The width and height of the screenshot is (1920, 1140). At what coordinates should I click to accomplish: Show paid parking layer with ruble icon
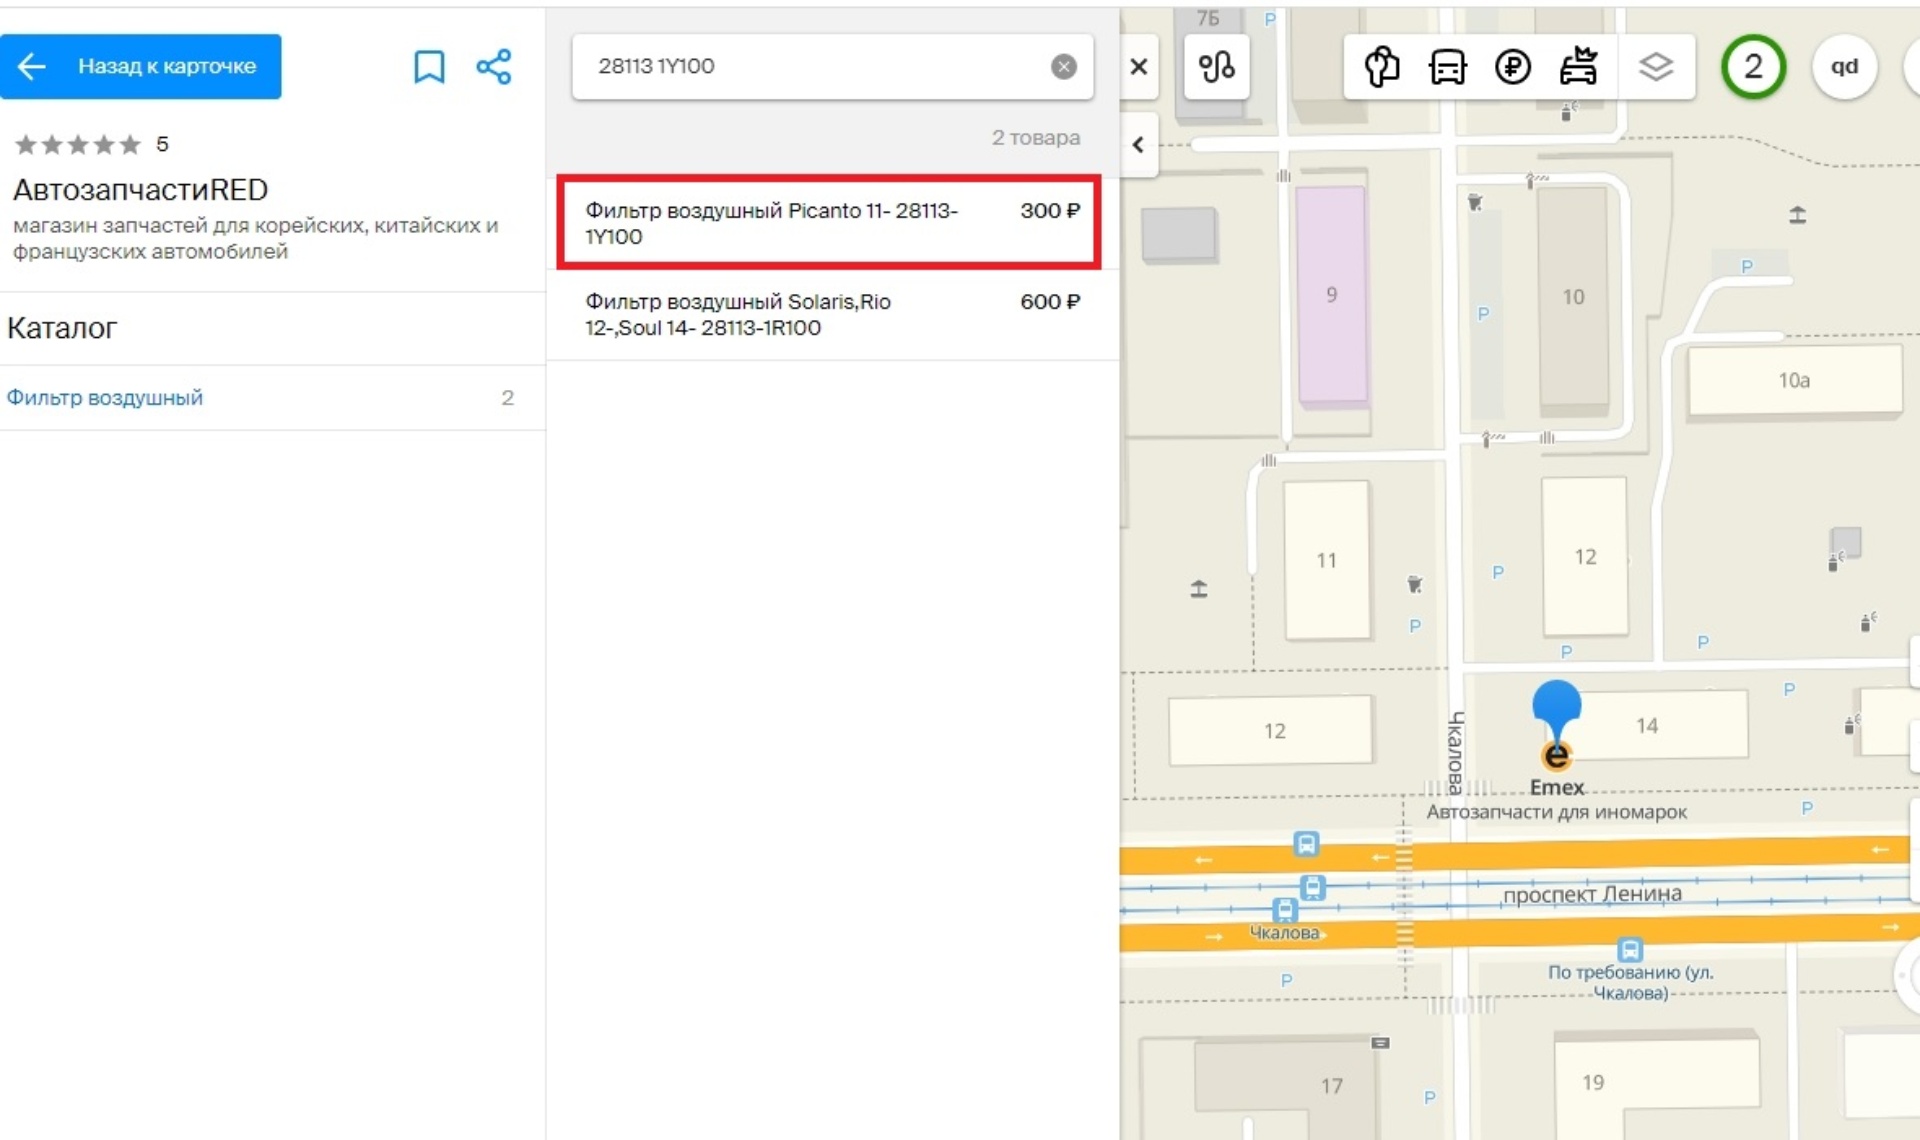(x=1512, y=67)
